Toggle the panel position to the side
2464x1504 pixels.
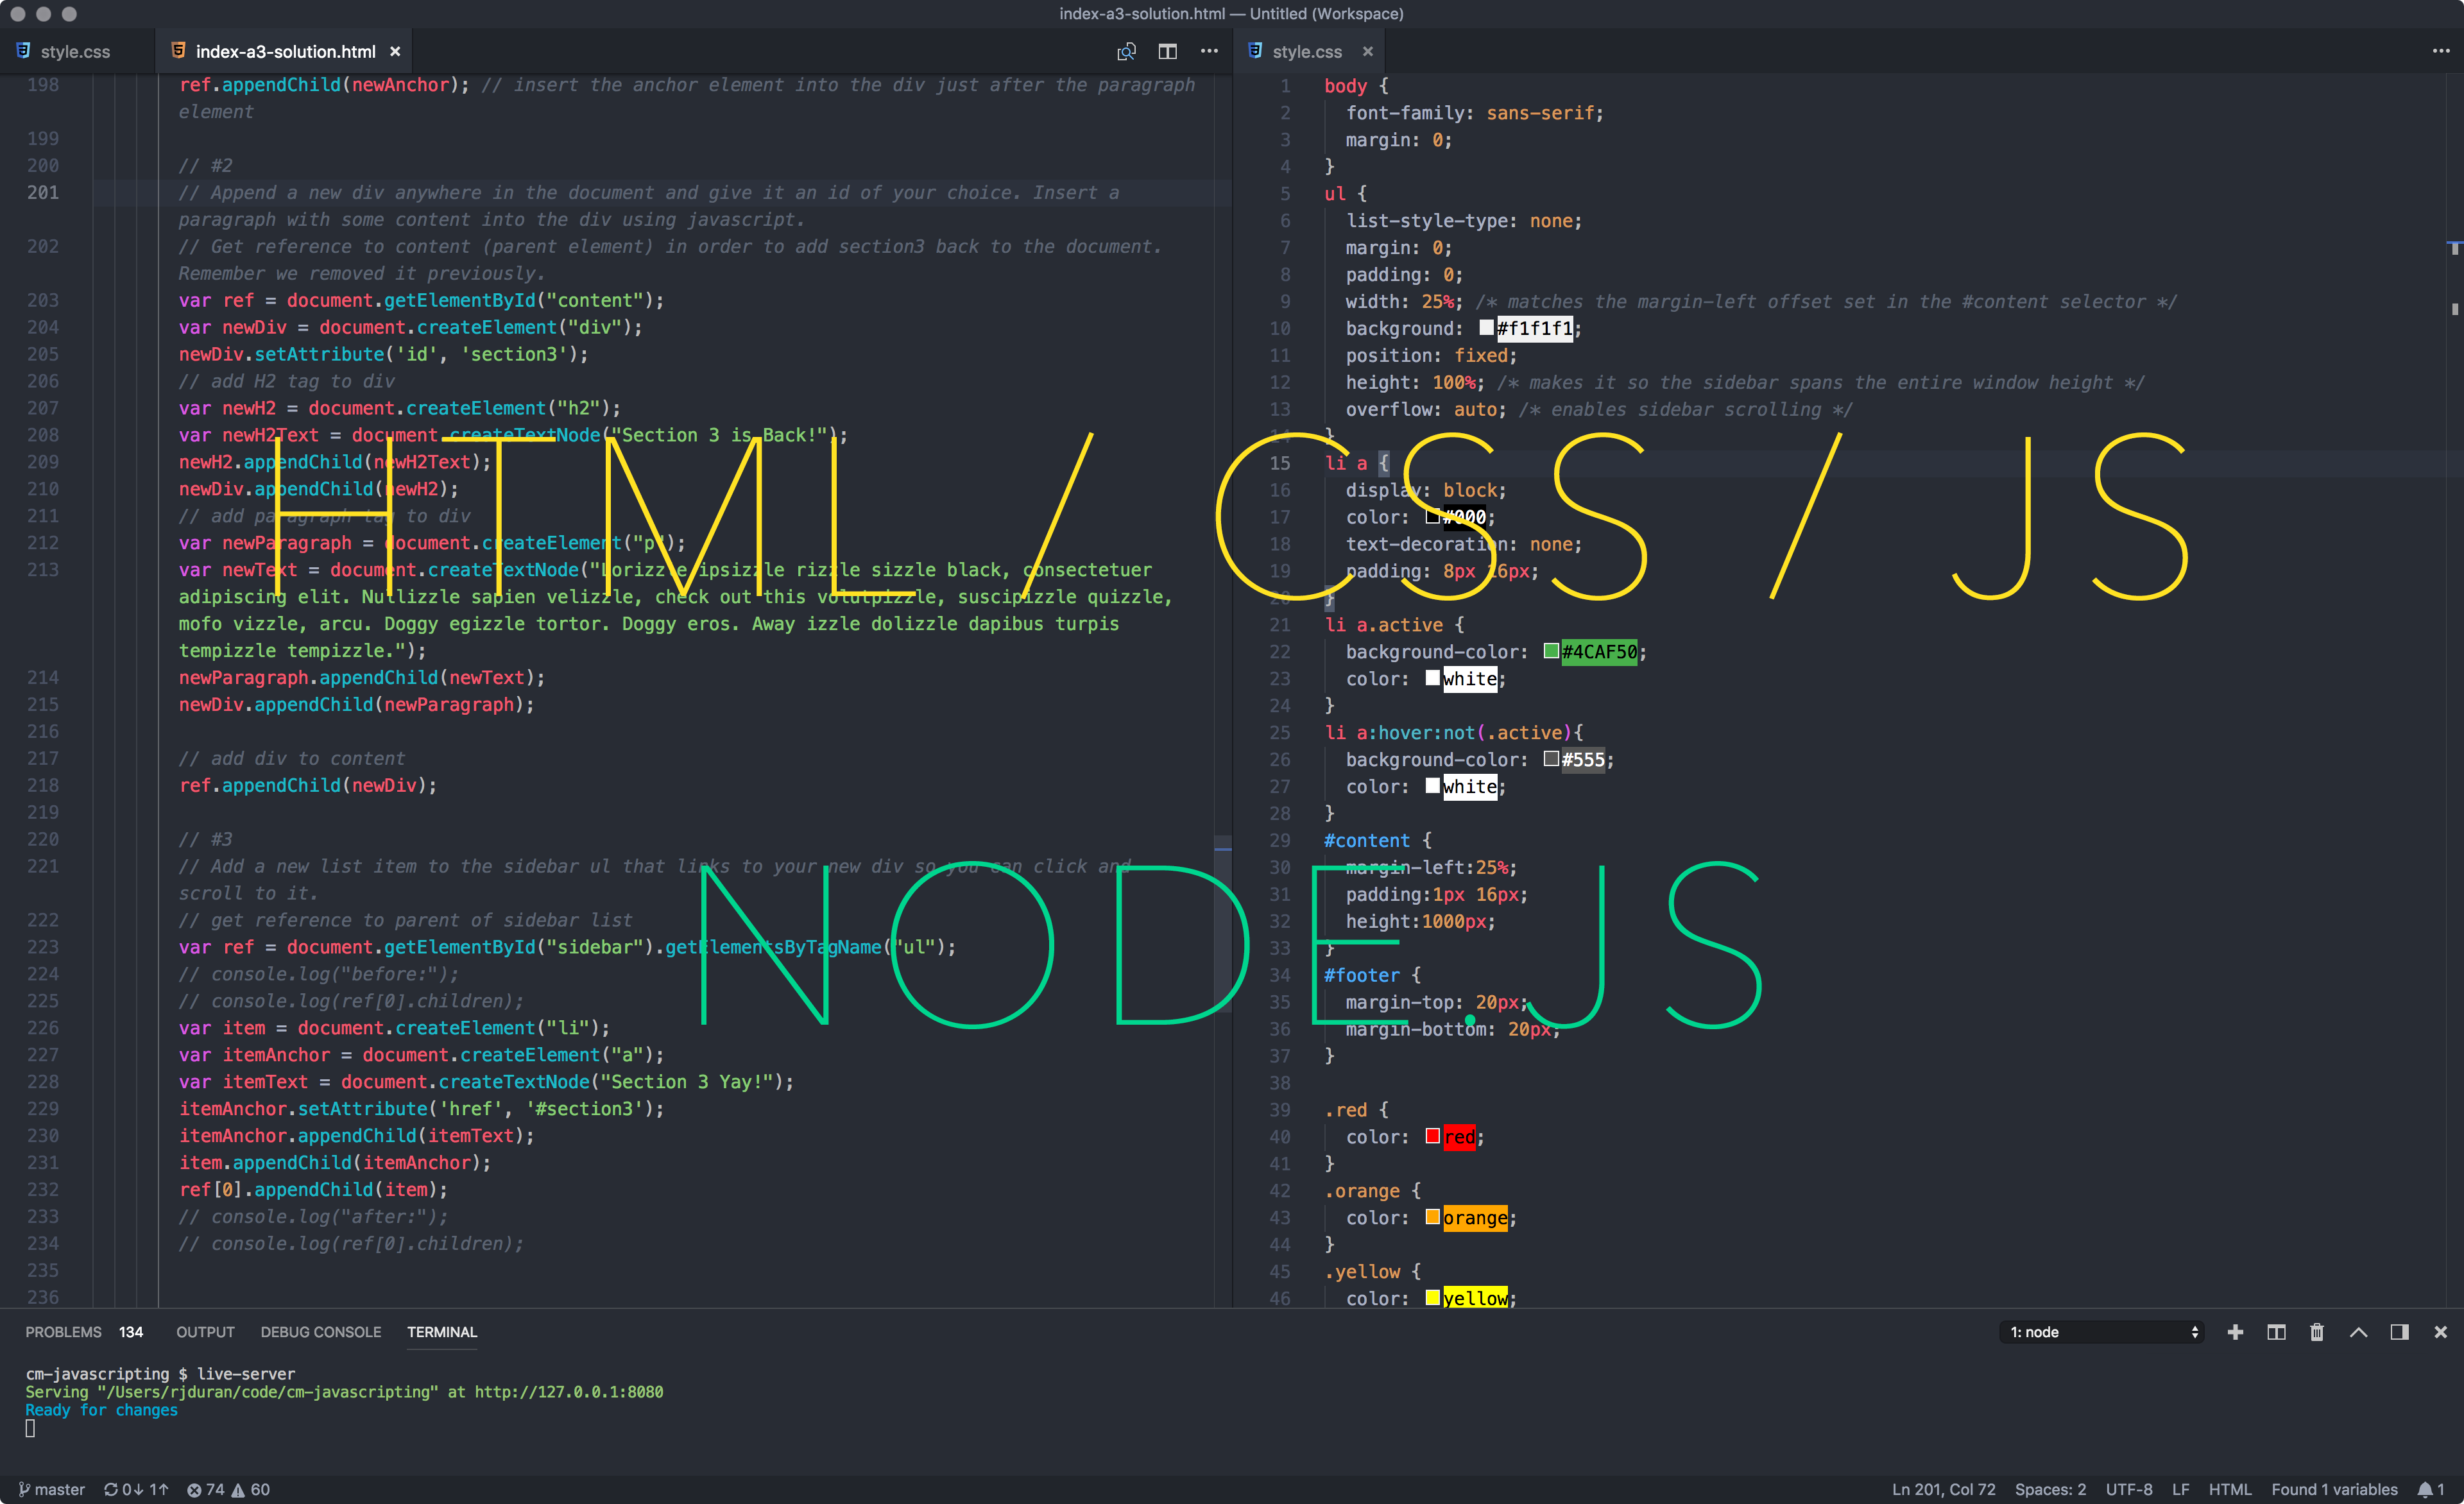[x=2399, y=1332]
